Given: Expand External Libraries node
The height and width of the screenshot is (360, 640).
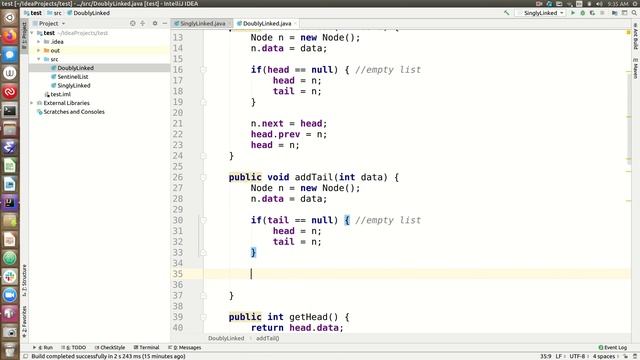Looking at the screenshot, I should (x=32, y=103).
